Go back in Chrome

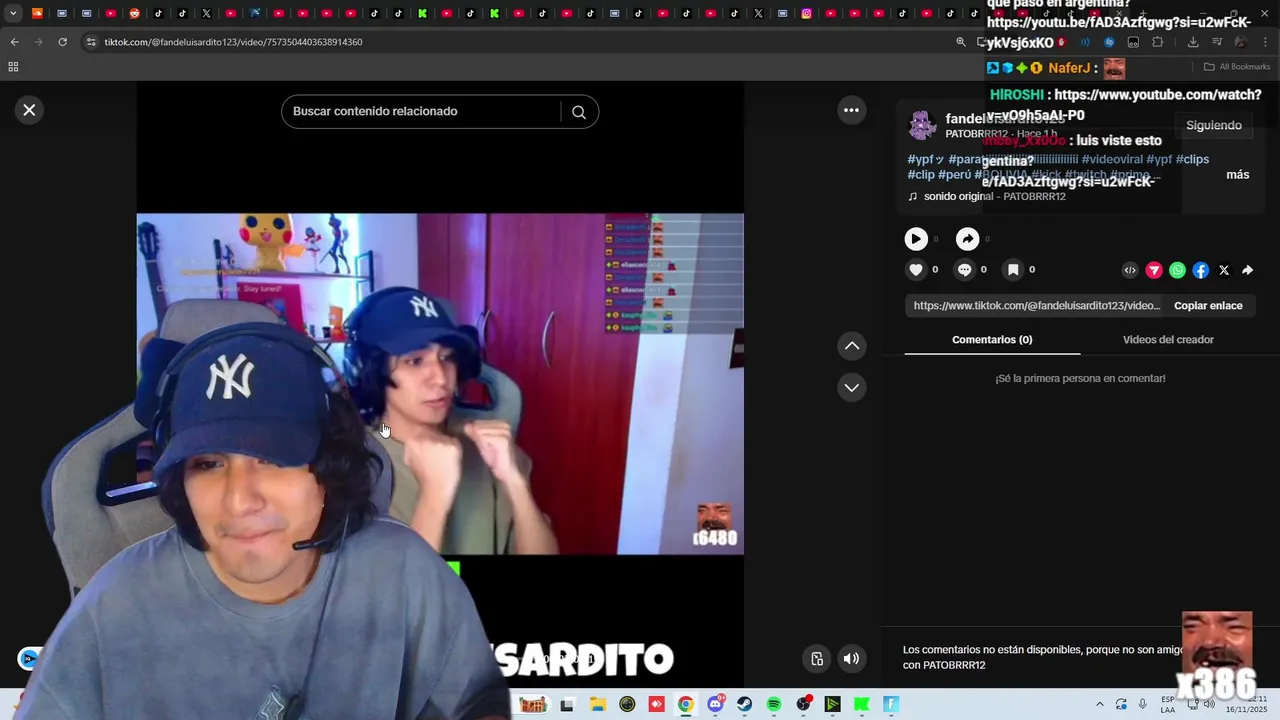14,42
